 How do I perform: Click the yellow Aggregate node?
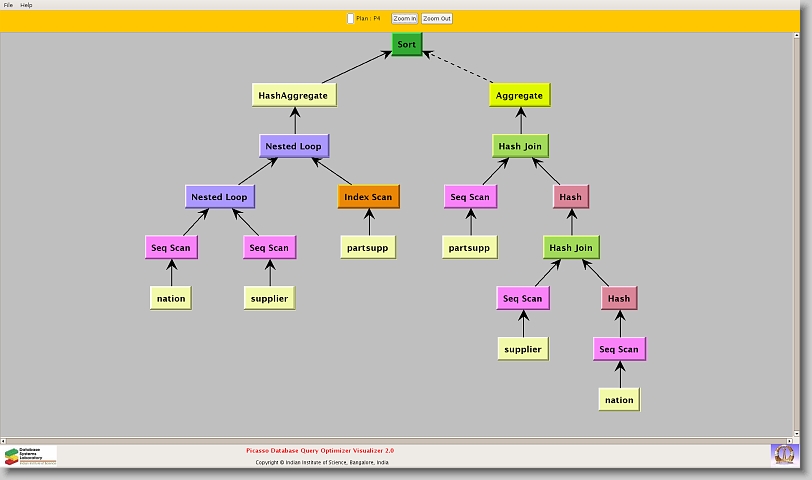point(519,96)
